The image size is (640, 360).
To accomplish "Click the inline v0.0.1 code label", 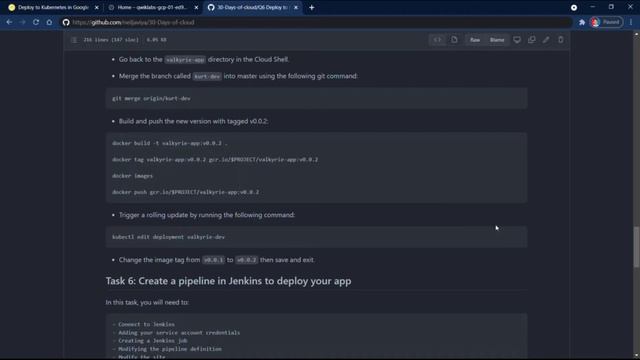I will tap(213, 260).
